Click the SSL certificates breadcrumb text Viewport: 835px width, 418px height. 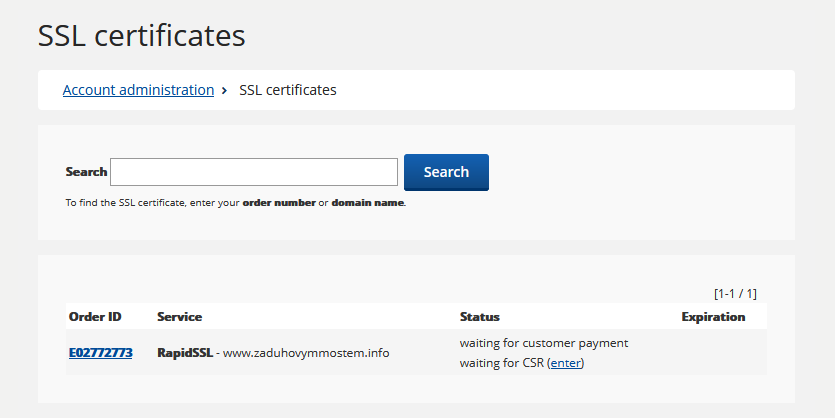(288, 90)
